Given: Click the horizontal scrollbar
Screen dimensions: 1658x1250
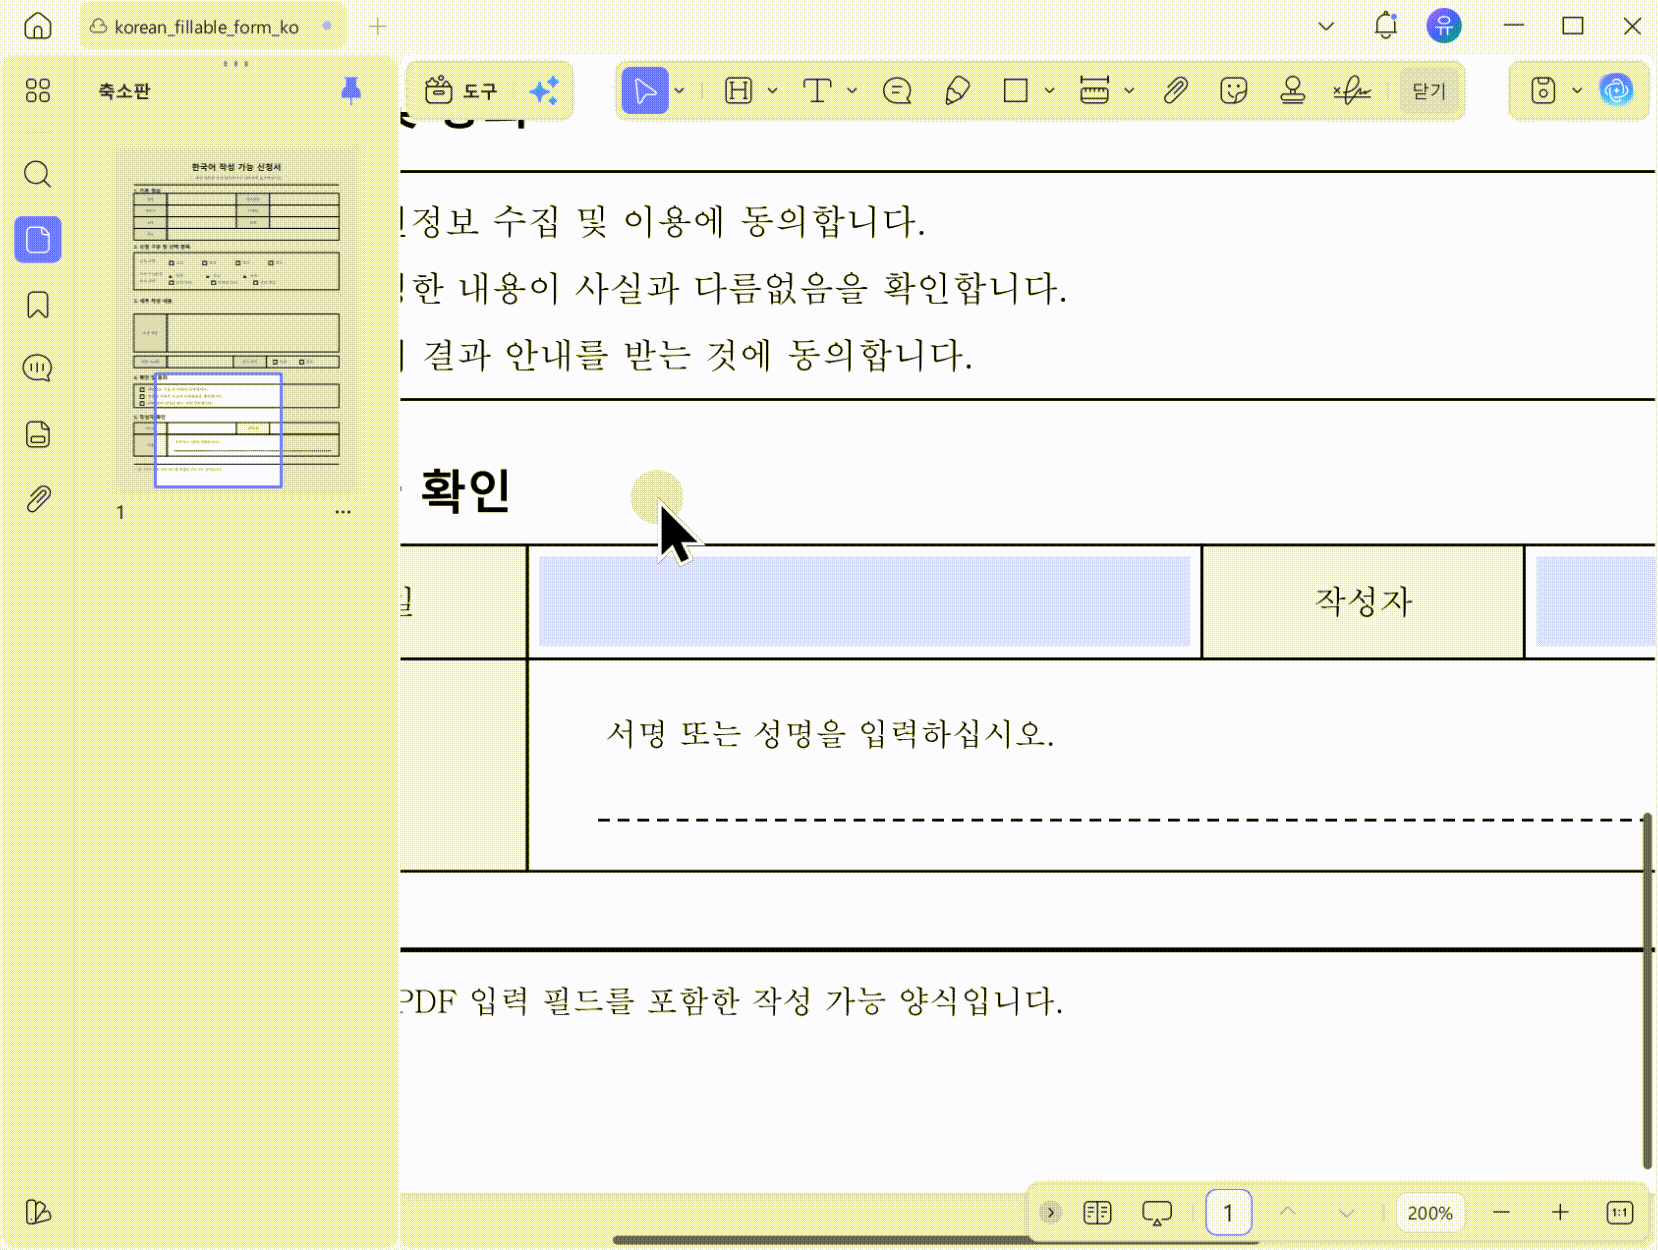Looking at the screenshot, I should (935, 1240).
